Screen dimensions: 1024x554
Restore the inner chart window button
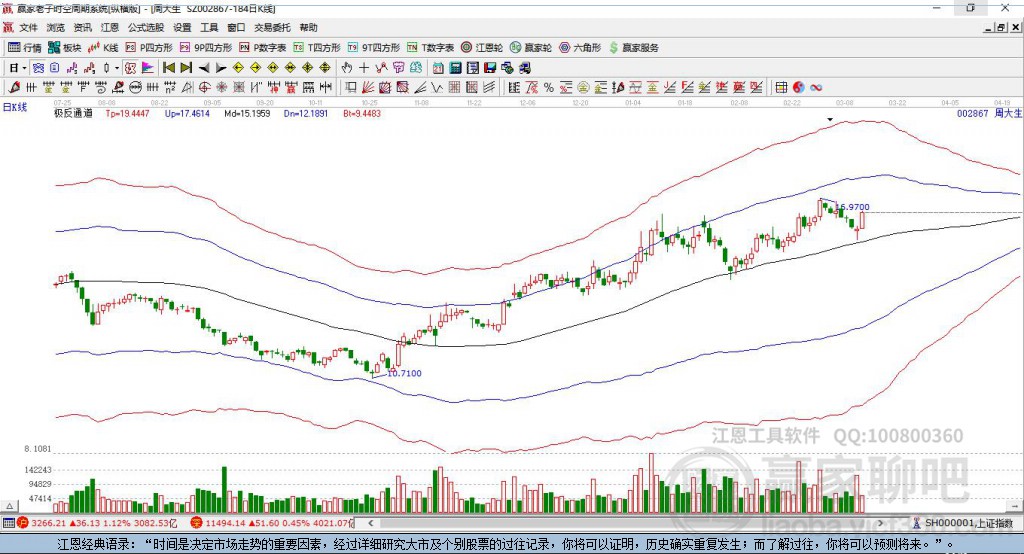pos(1001,27)
